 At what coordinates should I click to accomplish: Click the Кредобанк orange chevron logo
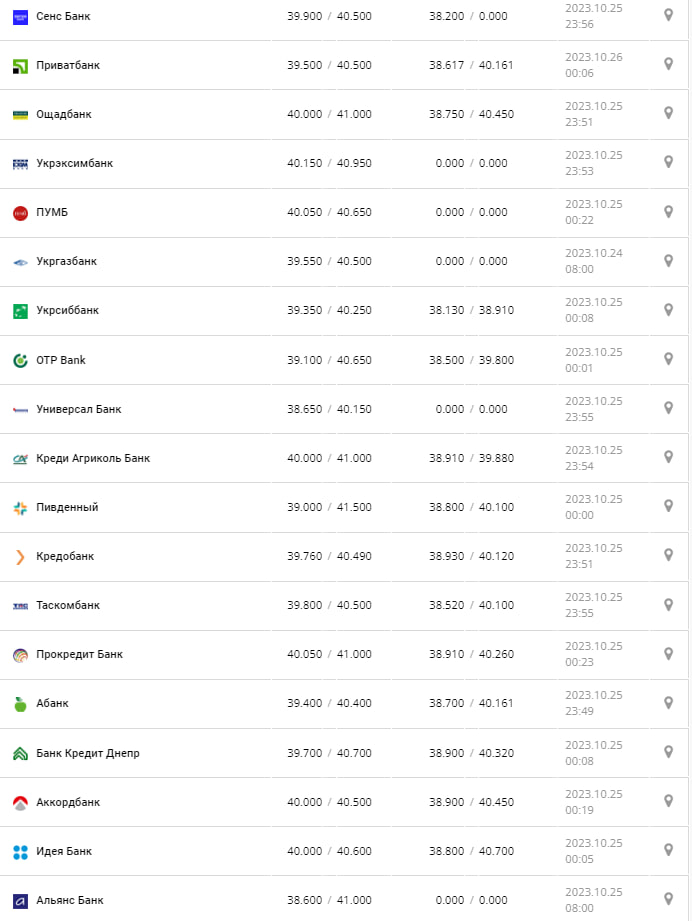(20, 557)
